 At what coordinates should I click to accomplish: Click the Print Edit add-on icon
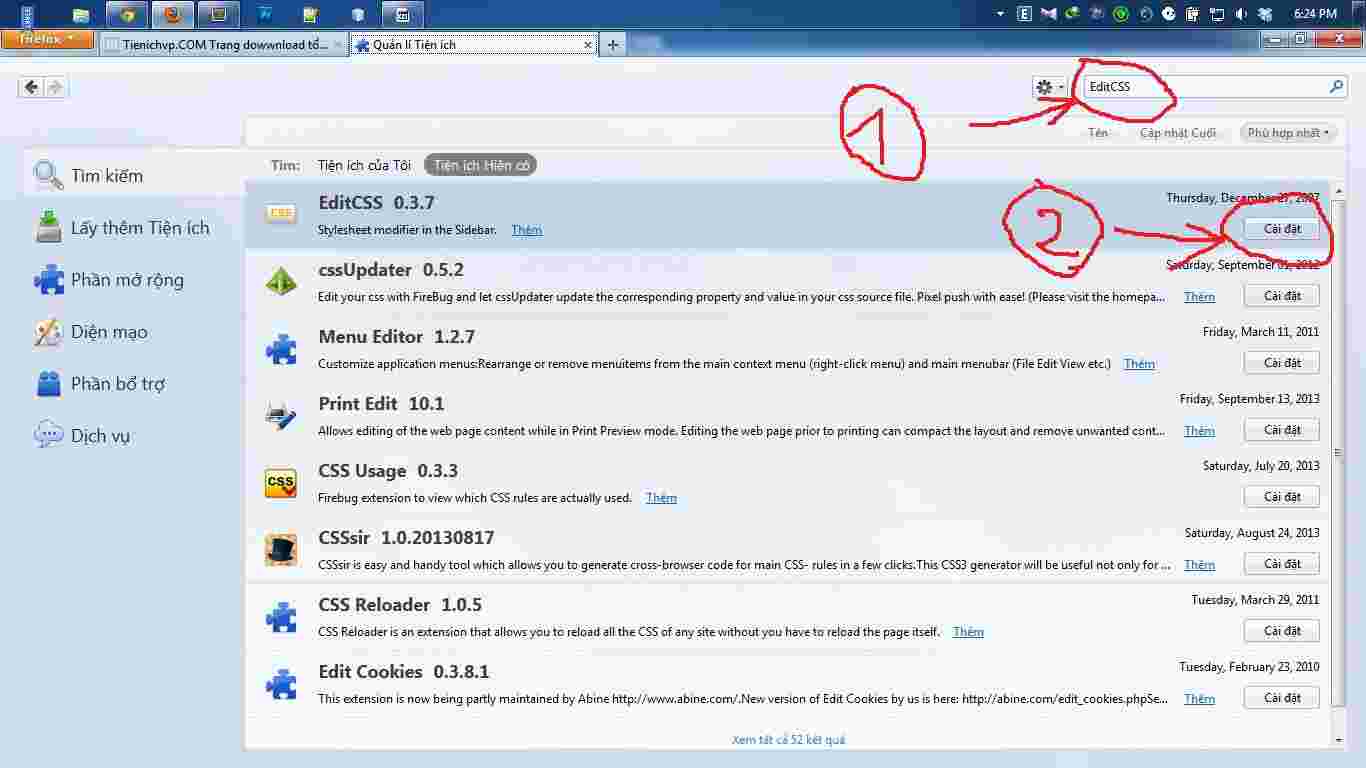coord(281,416)
